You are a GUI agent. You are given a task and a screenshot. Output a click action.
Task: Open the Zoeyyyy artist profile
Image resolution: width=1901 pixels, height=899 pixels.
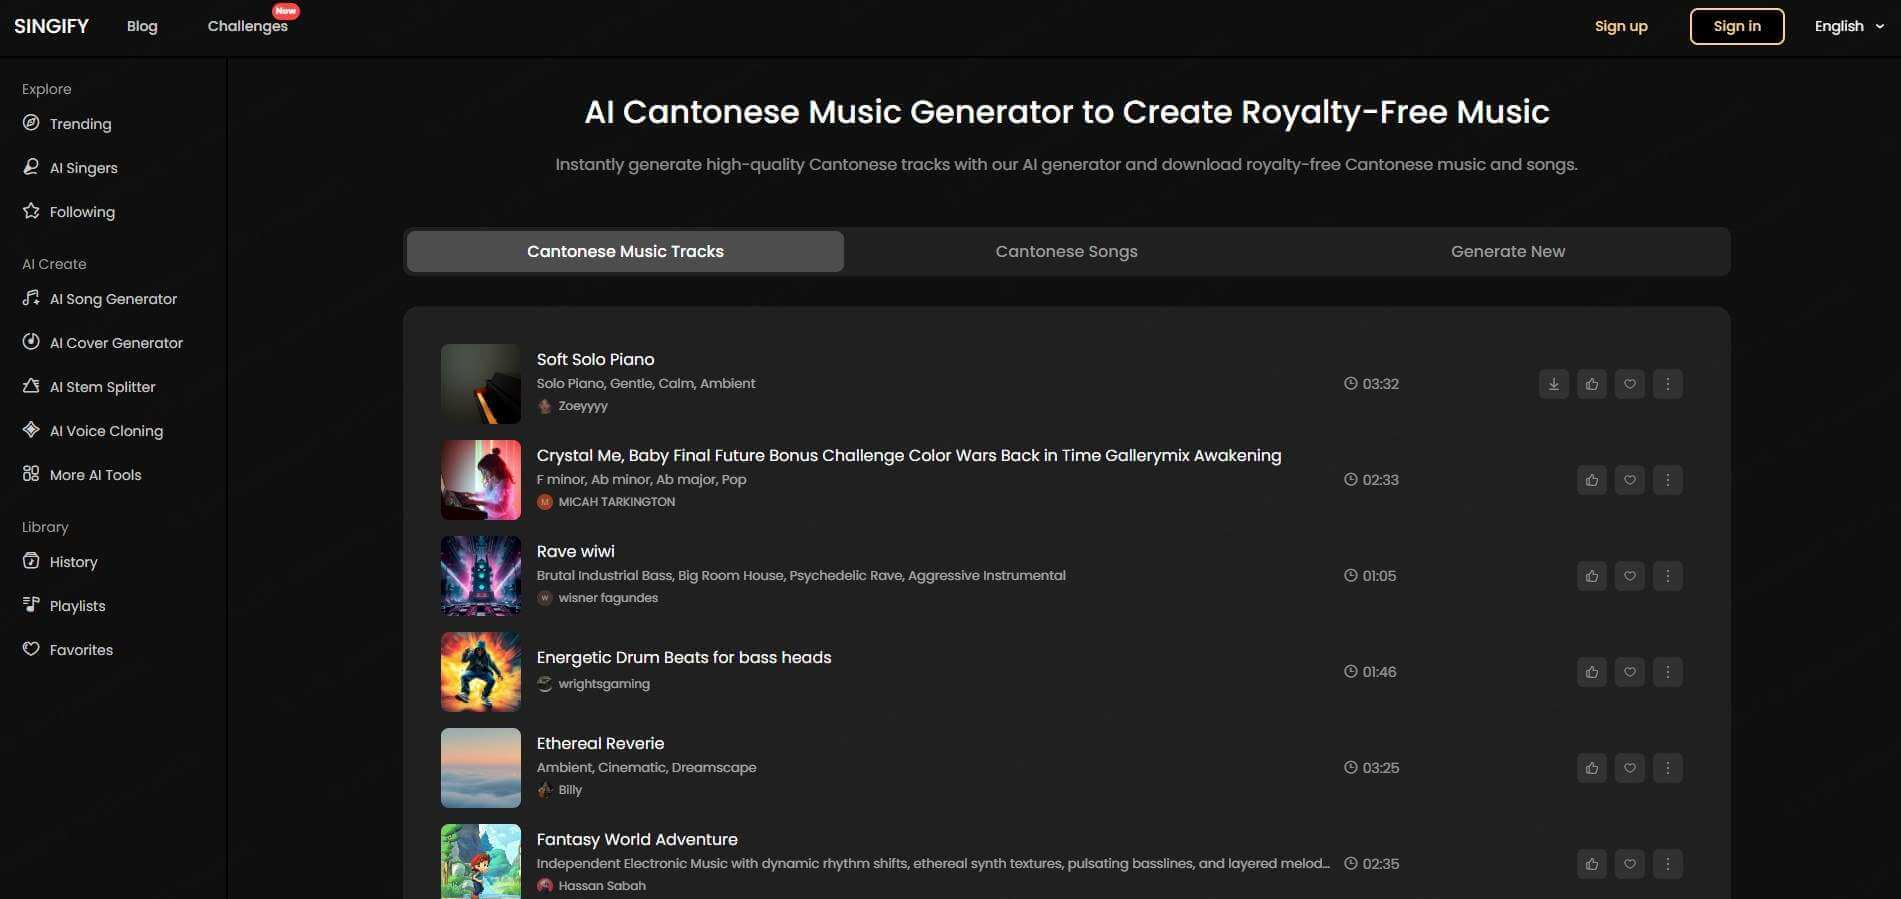click(583, 406)
